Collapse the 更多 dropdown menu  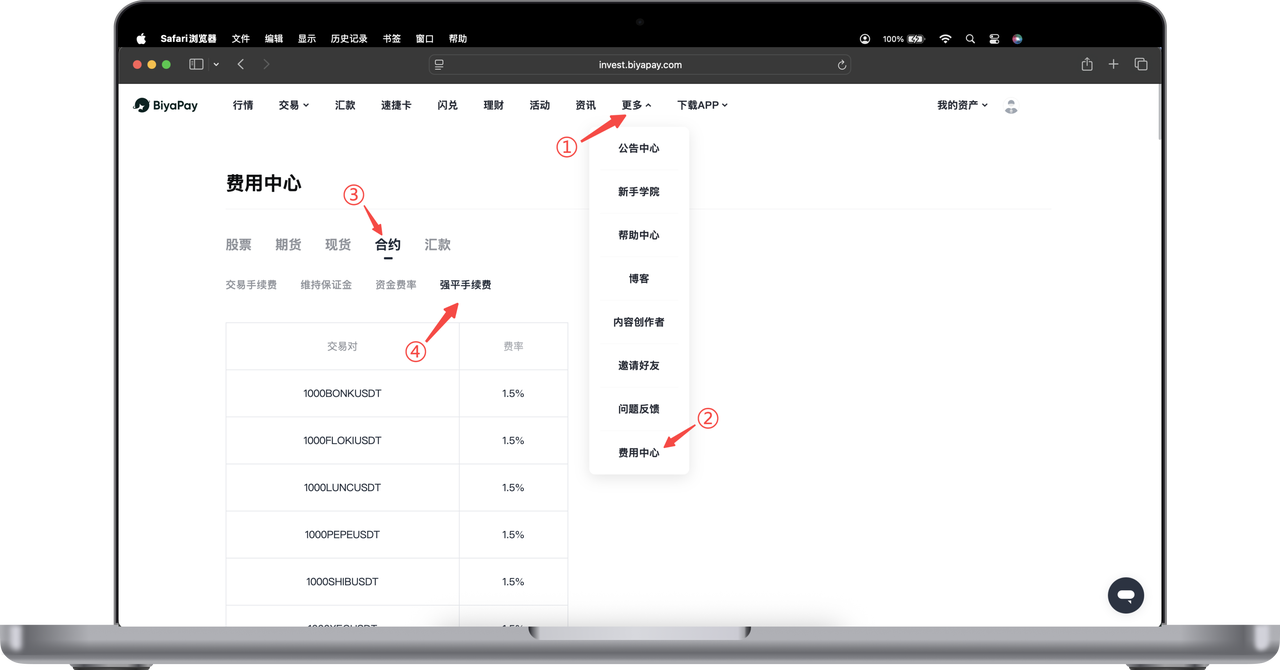pos(636,105)
